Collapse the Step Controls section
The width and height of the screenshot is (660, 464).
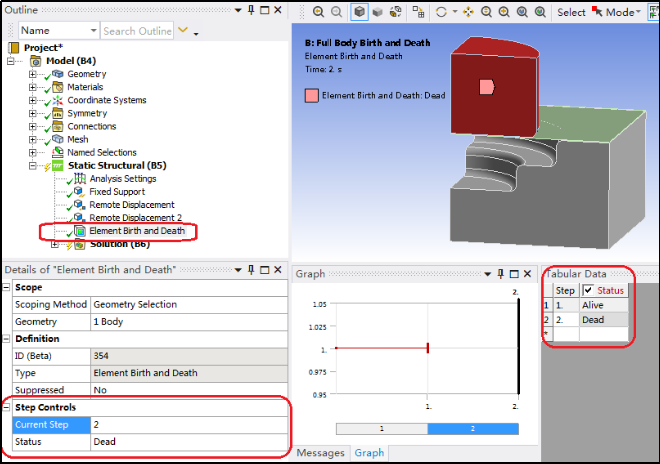[7, 408]
